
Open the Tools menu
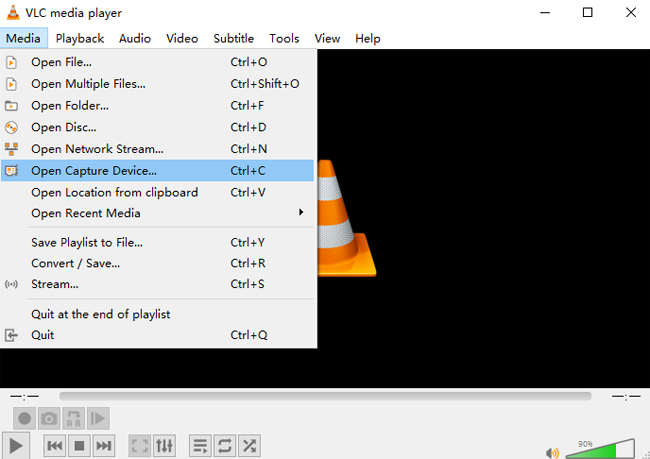(x=284, y=38)
